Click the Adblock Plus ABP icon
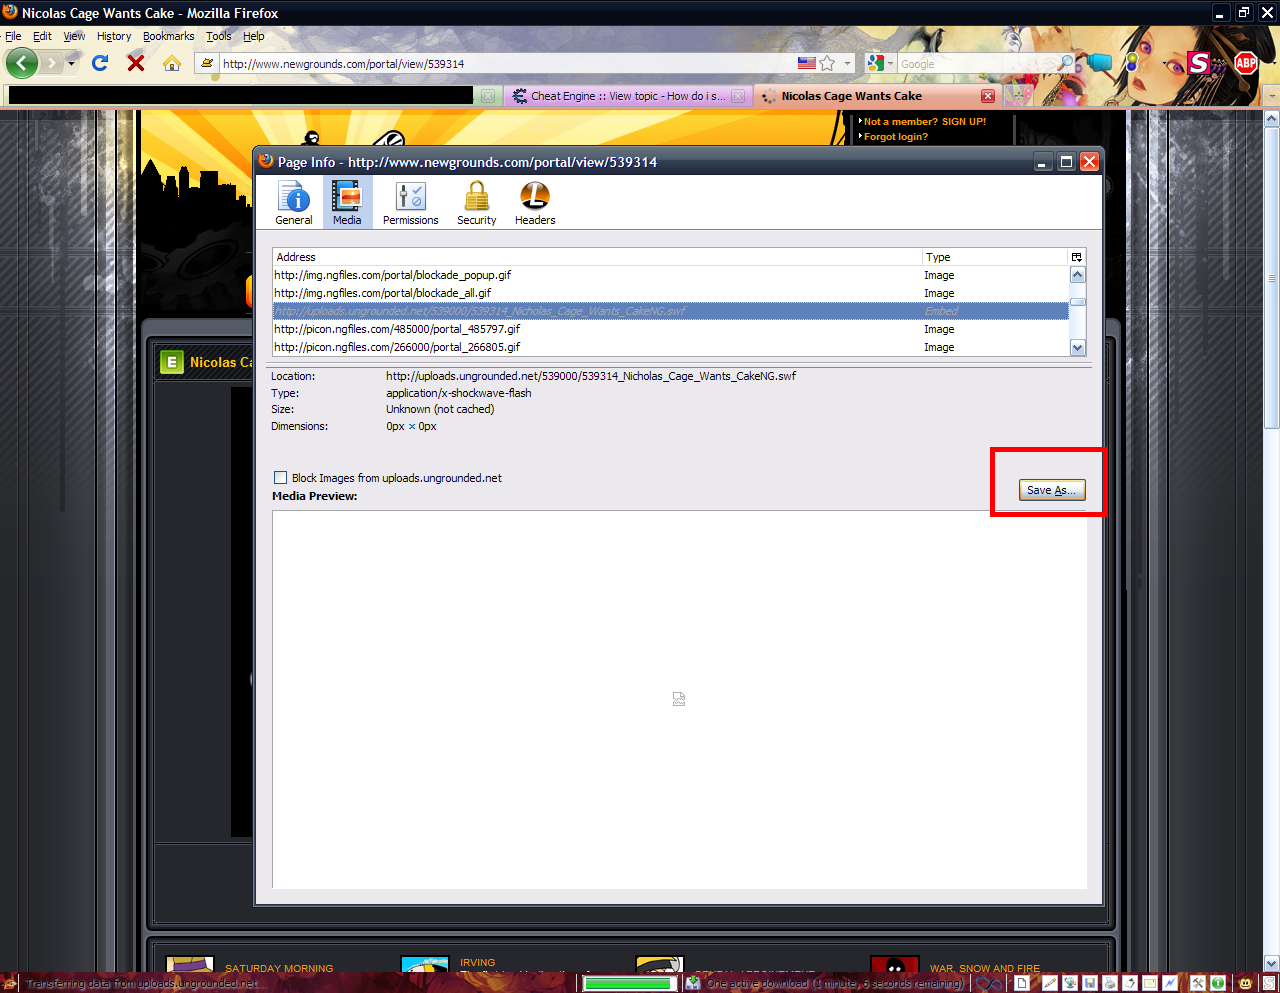 coord(1246,63)
